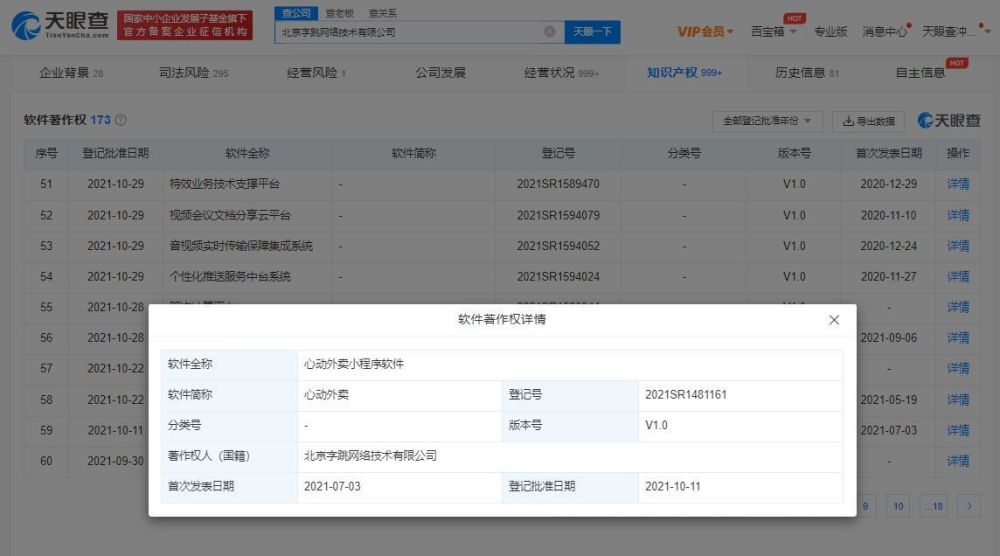Click dialog first publish date 2021-07-03

[x=332, y=486]
